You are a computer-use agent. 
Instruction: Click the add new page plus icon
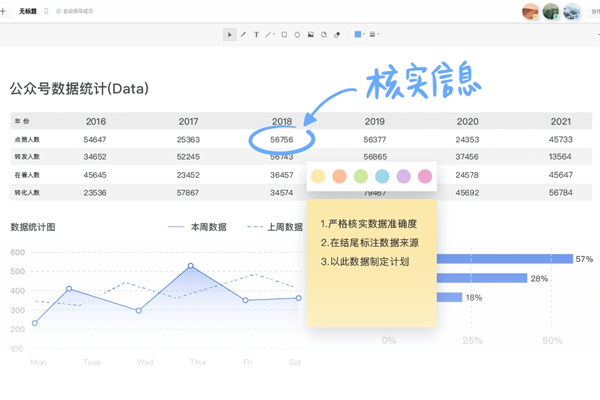tap(4, 9)
